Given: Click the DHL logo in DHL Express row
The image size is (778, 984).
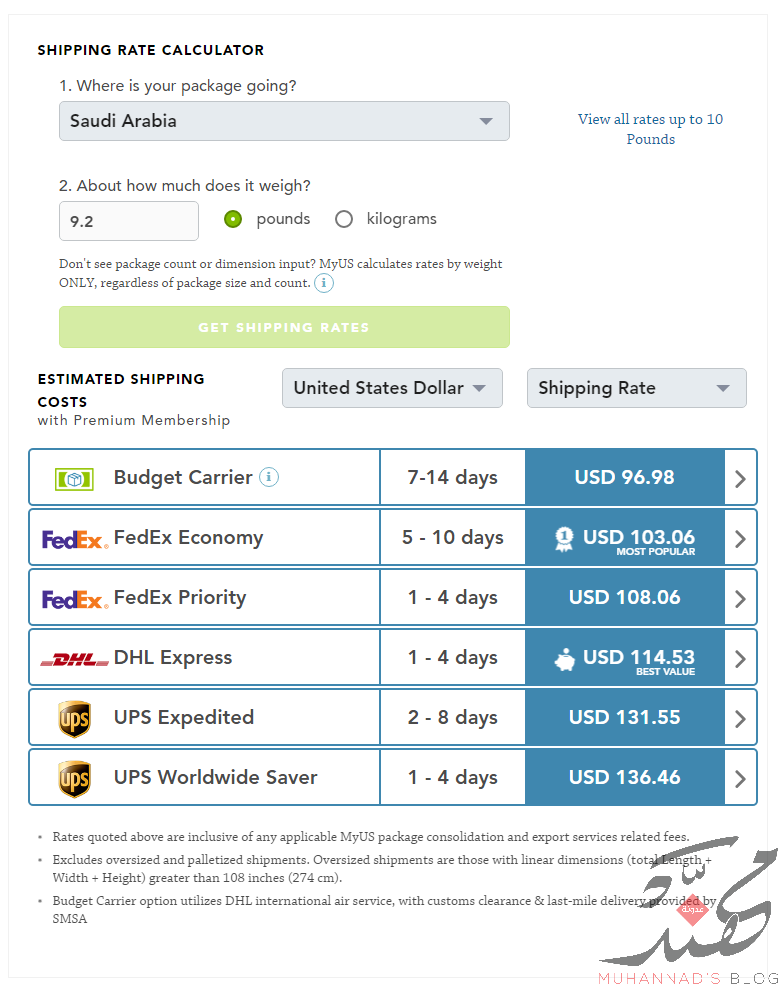Looking at the screenshot, I should (75, 660).
